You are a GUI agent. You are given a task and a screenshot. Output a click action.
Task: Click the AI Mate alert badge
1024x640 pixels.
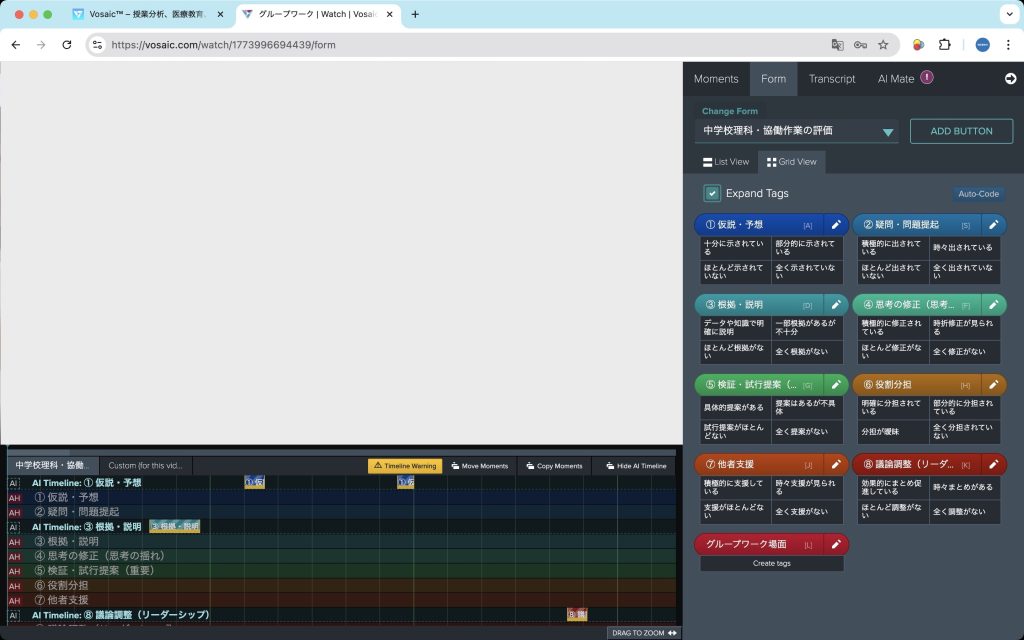point(927,78)
